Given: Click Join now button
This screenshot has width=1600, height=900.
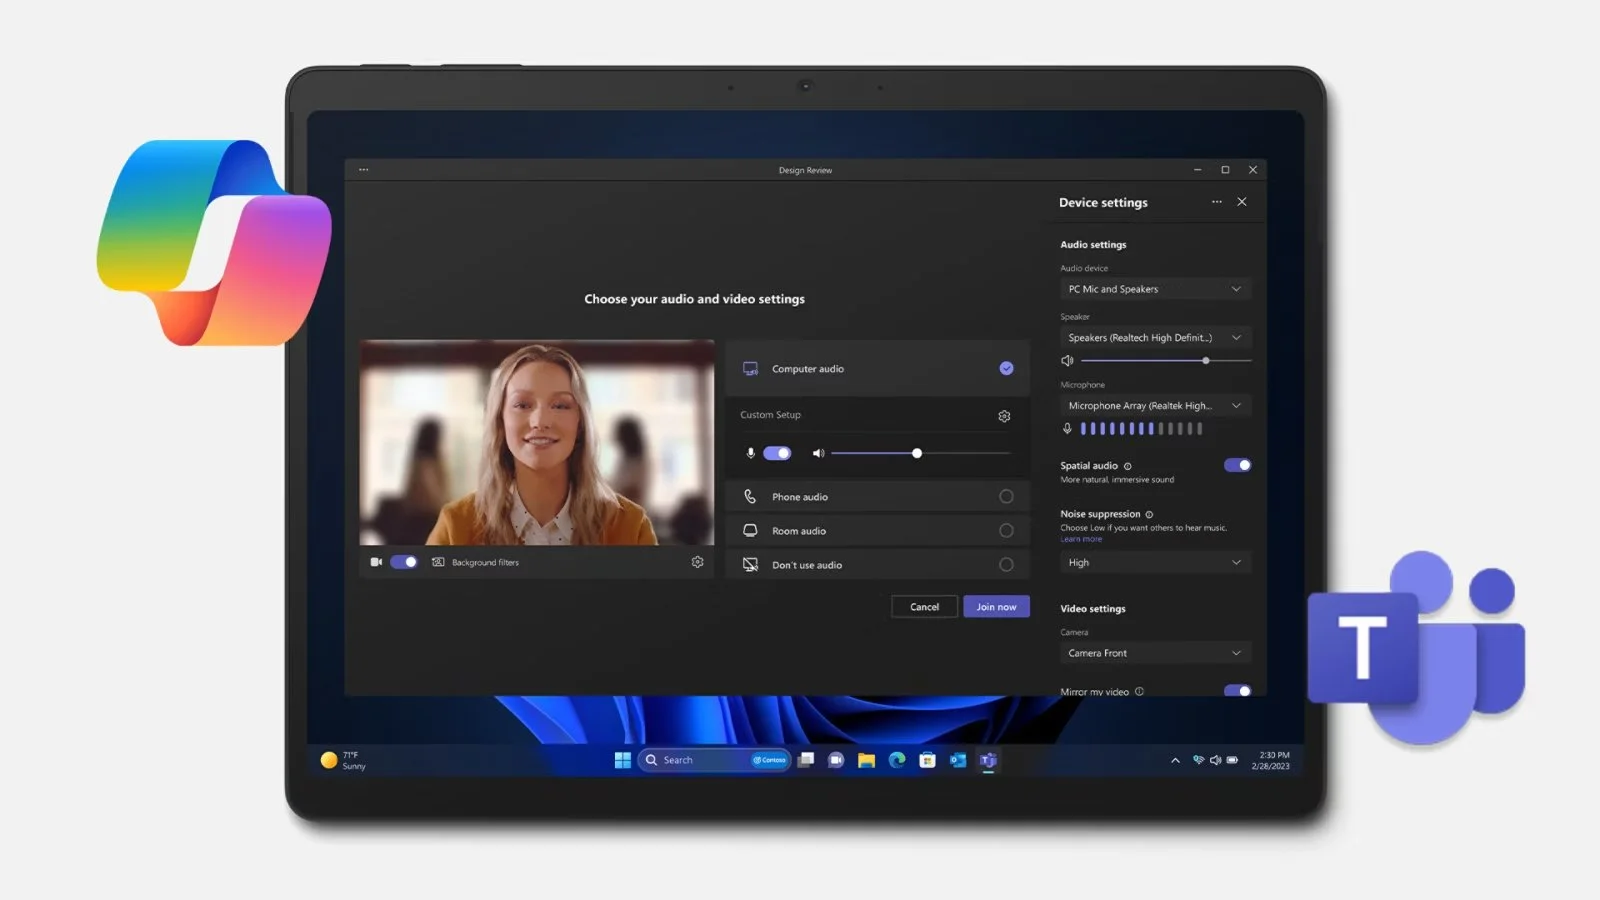Looking at the screenshot, I should (x=996, y=607).
